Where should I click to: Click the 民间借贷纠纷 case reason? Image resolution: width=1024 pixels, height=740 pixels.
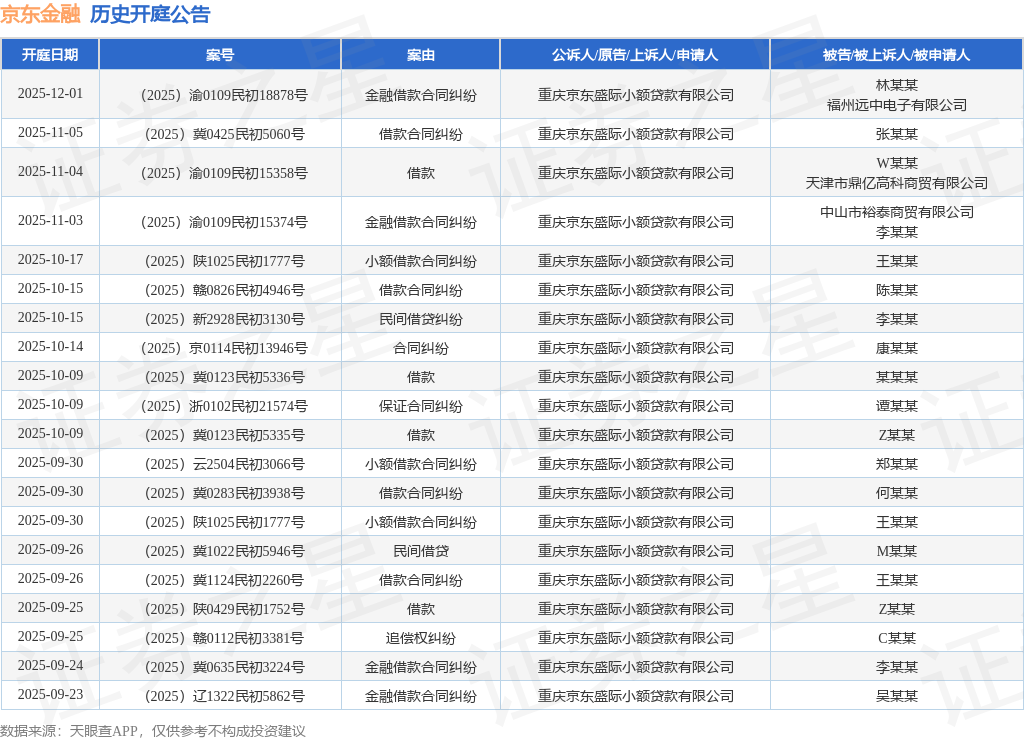pos(421,319)
